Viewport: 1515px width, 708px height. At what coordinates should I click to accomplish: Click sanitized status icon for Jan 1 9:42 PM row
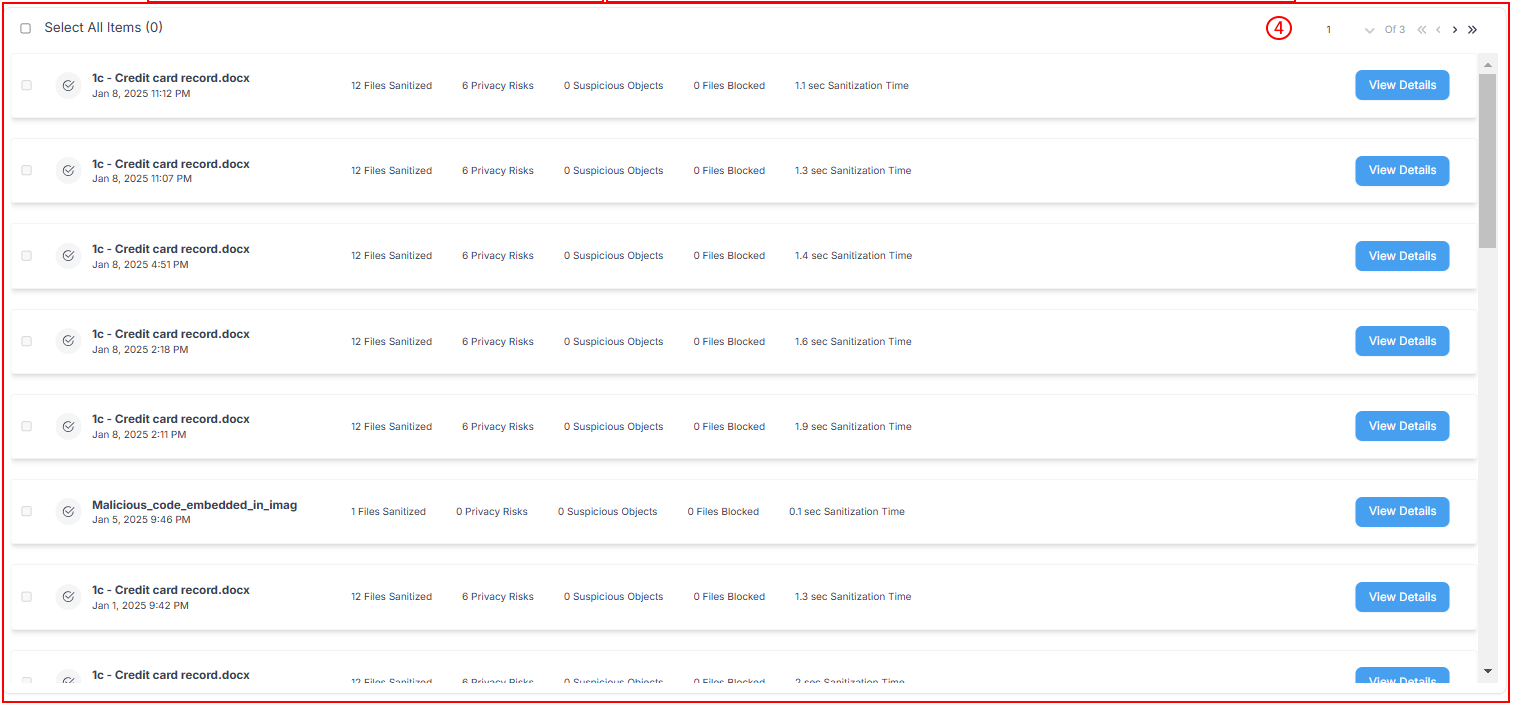(68, 596)
